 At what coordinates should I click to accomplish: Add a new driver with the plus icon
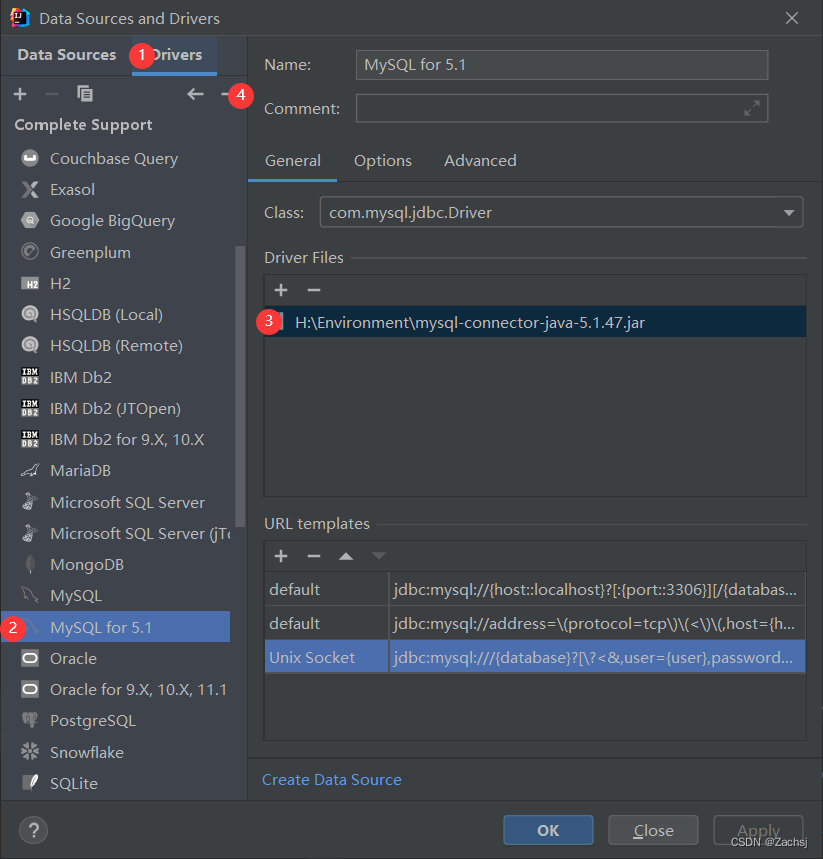(20, 94)
